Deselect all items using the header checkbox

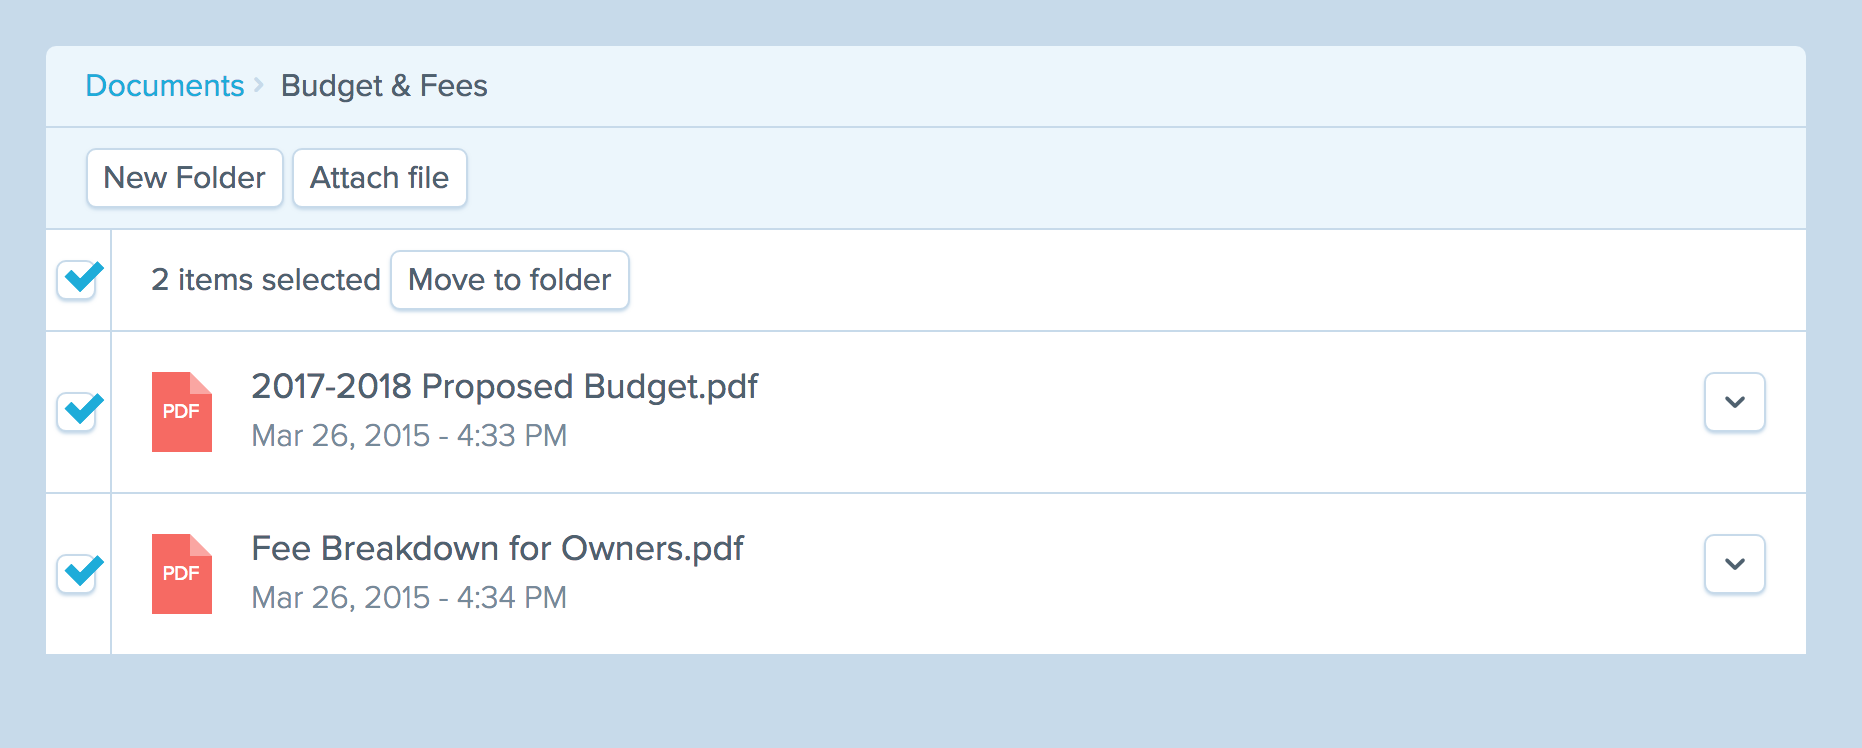click(x=77, y=280)
